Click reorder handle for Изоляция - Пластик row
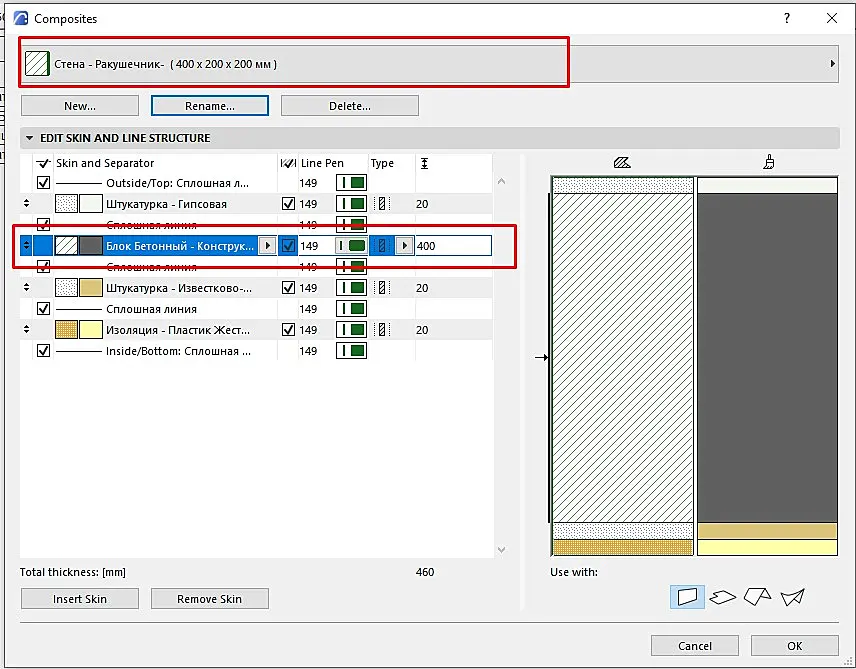This screenshot has width=856, height=669. tap(26, 330)
